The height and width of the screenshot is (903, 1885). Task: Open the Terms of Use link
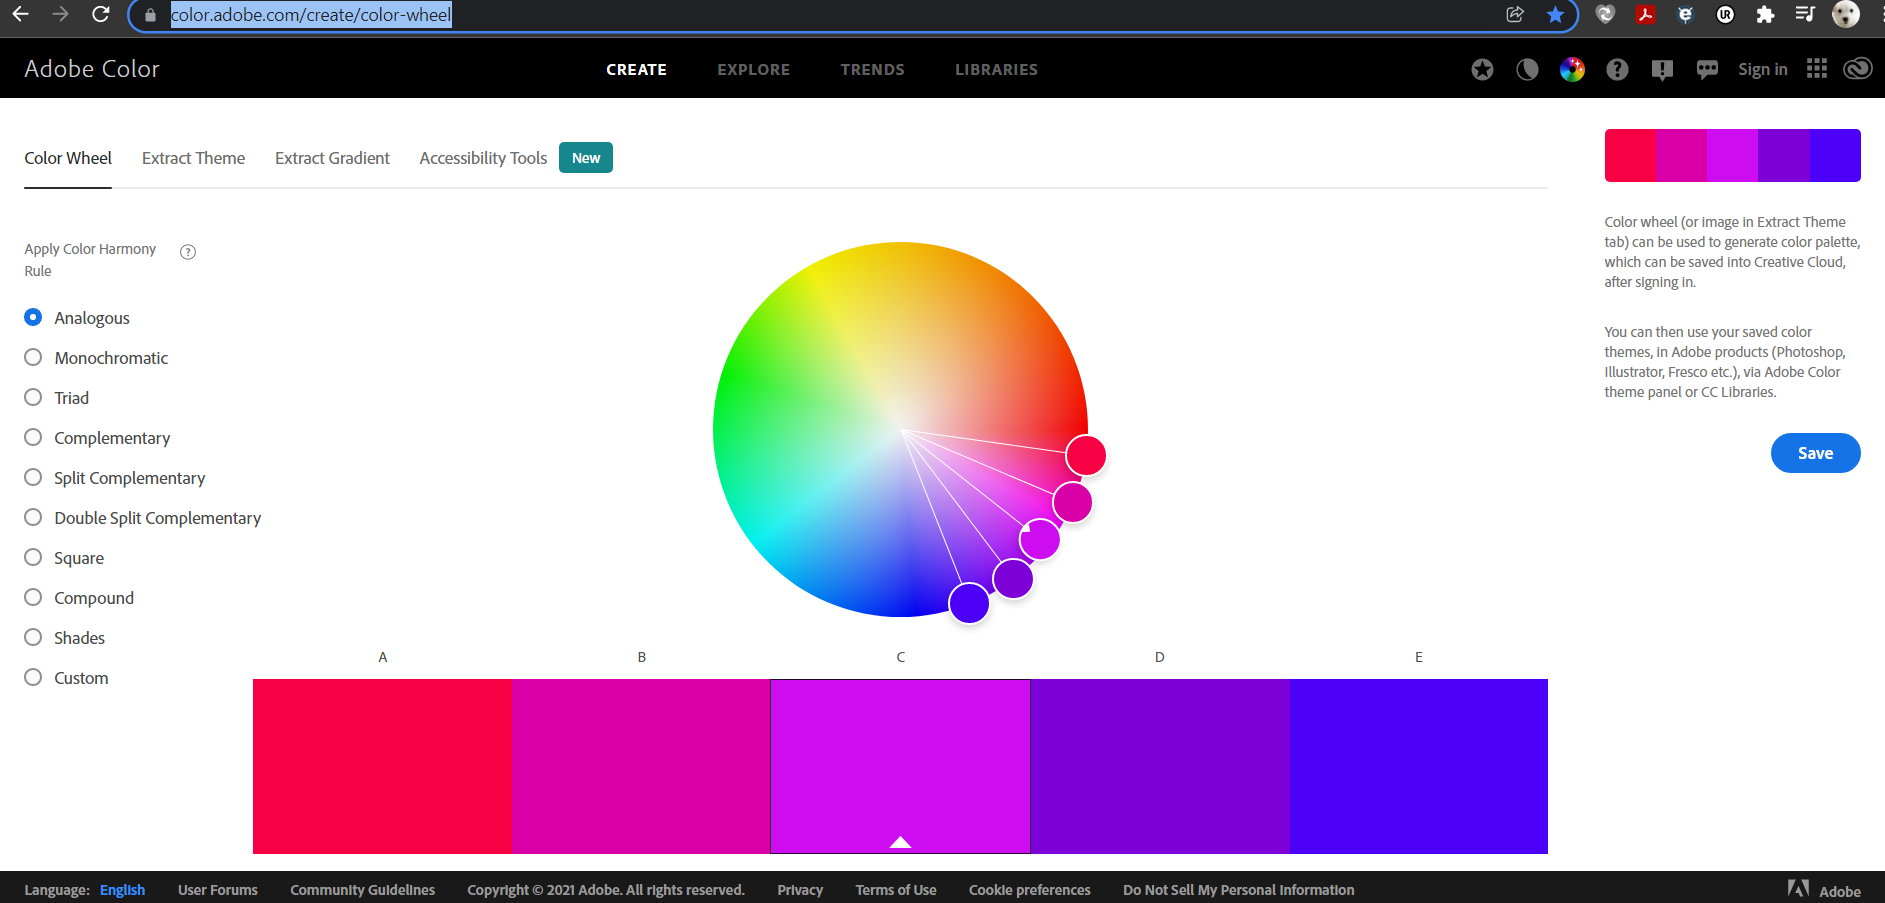click(896, 890)
